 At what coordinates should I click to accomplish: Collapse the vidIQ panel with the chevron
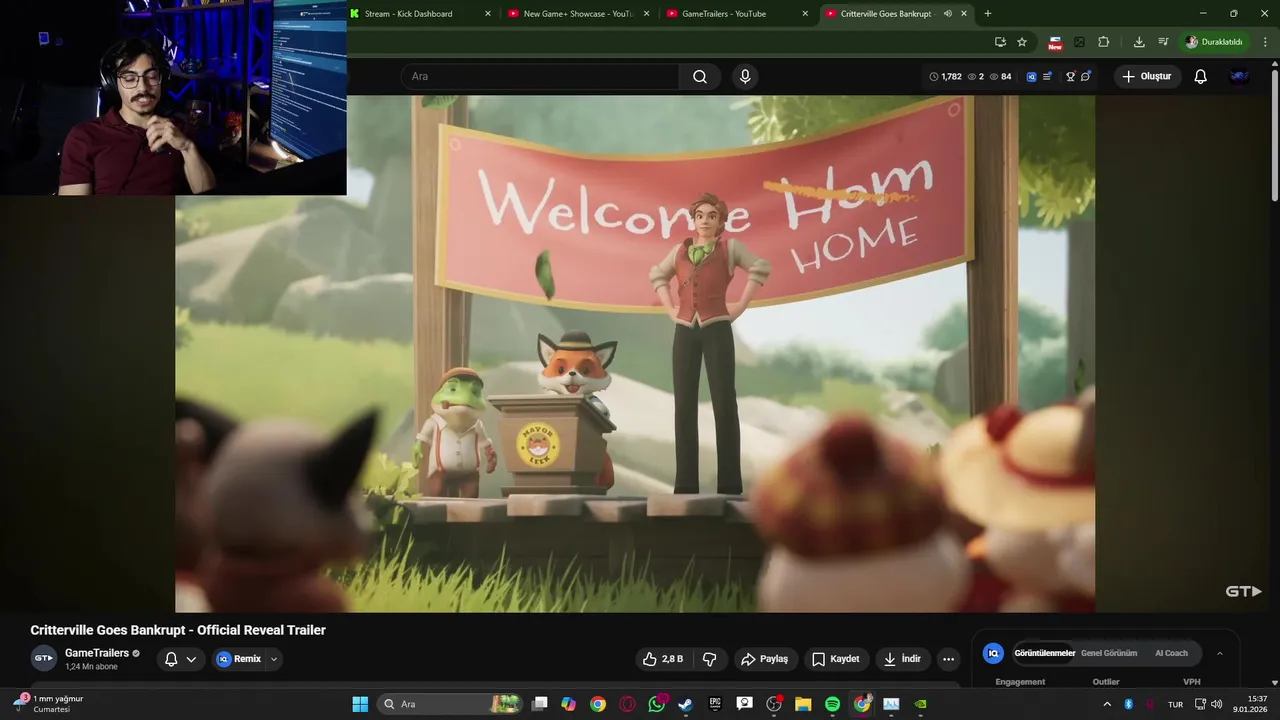pos(1219,653)
